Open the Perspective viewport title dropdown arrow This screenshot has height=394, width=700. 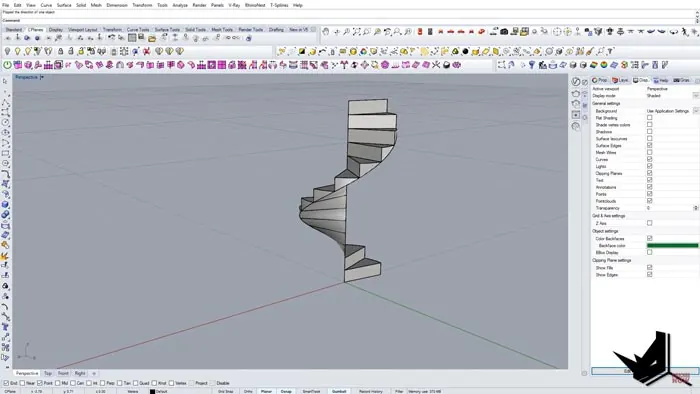[x=42, y=77]
